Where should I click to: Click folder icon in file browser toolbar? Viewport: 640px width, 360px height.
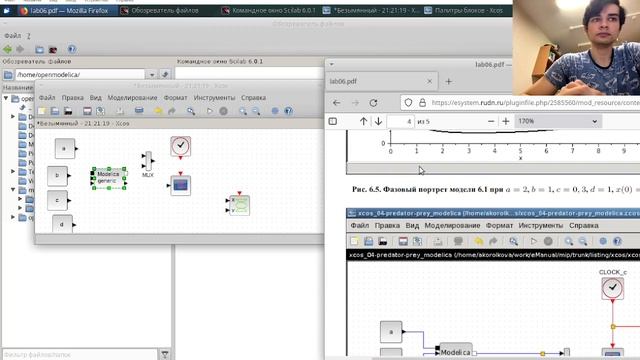click(40, 50)
